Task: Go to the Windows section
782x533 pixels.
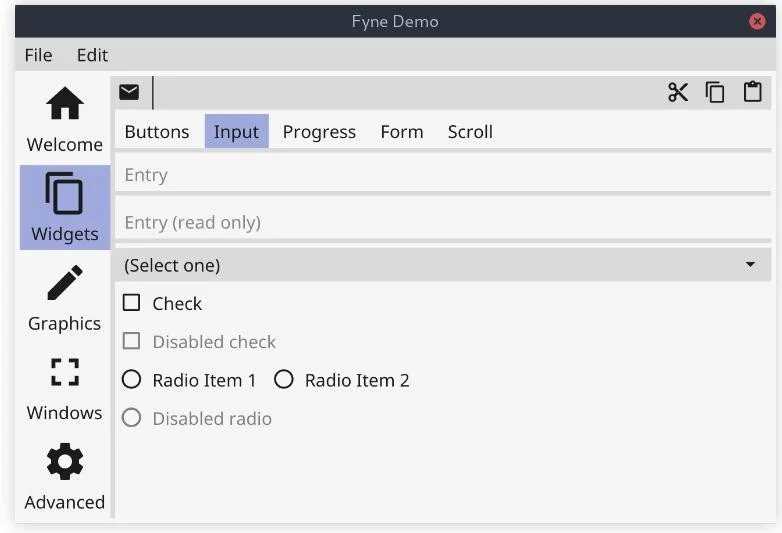Action: pos(65,389)
